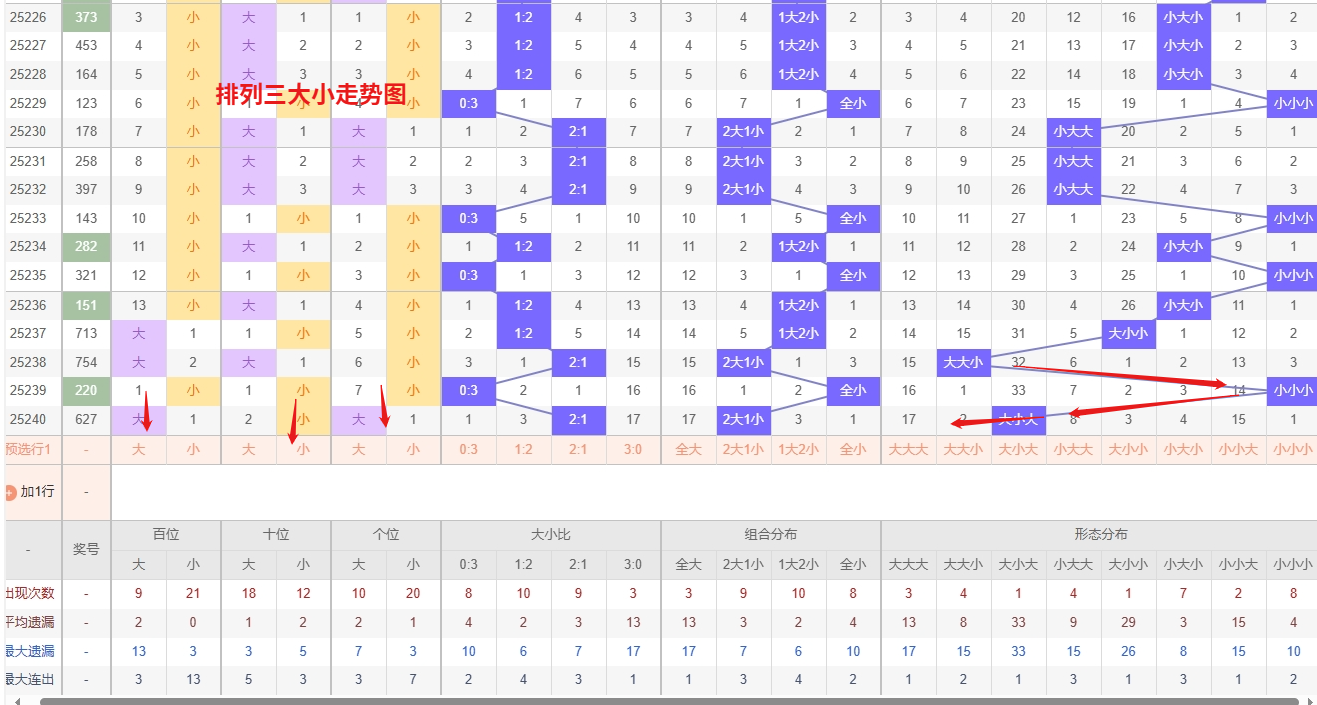Select 2大1小 in the 预选行1 row

tap(743, 450)
